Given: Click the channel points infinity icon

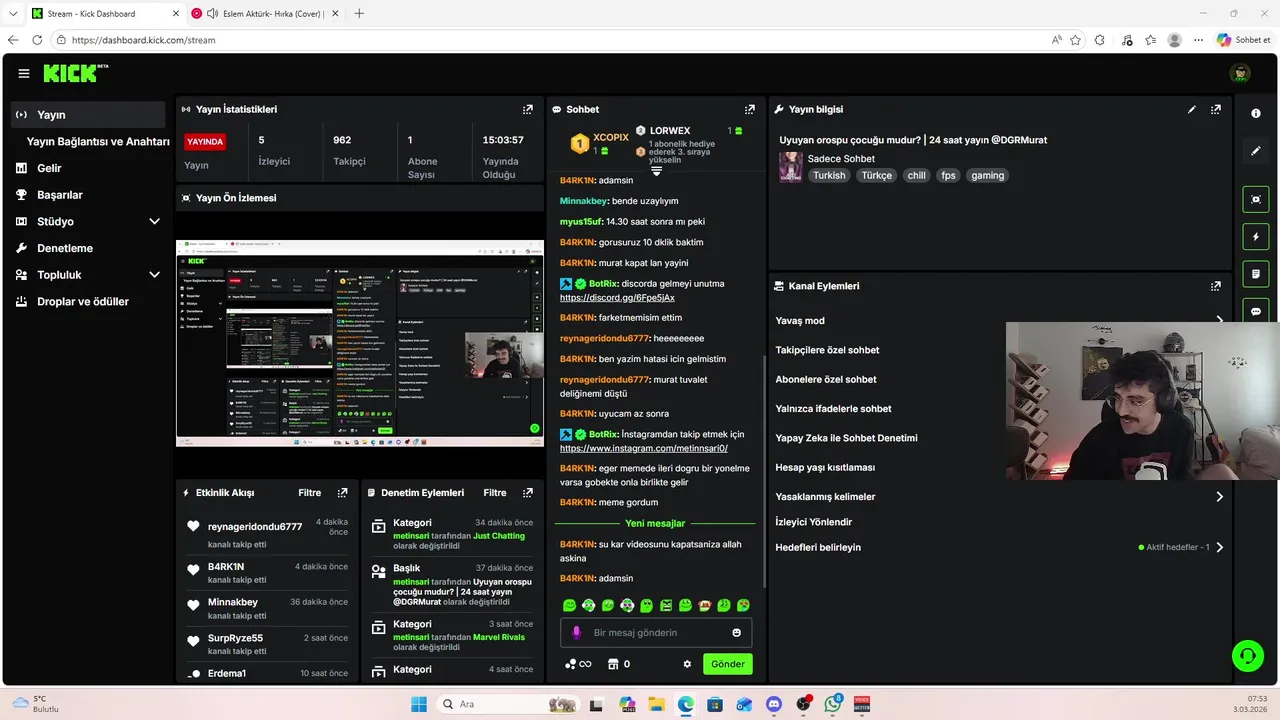Looking at the screenshot, I should click(578, 664).
